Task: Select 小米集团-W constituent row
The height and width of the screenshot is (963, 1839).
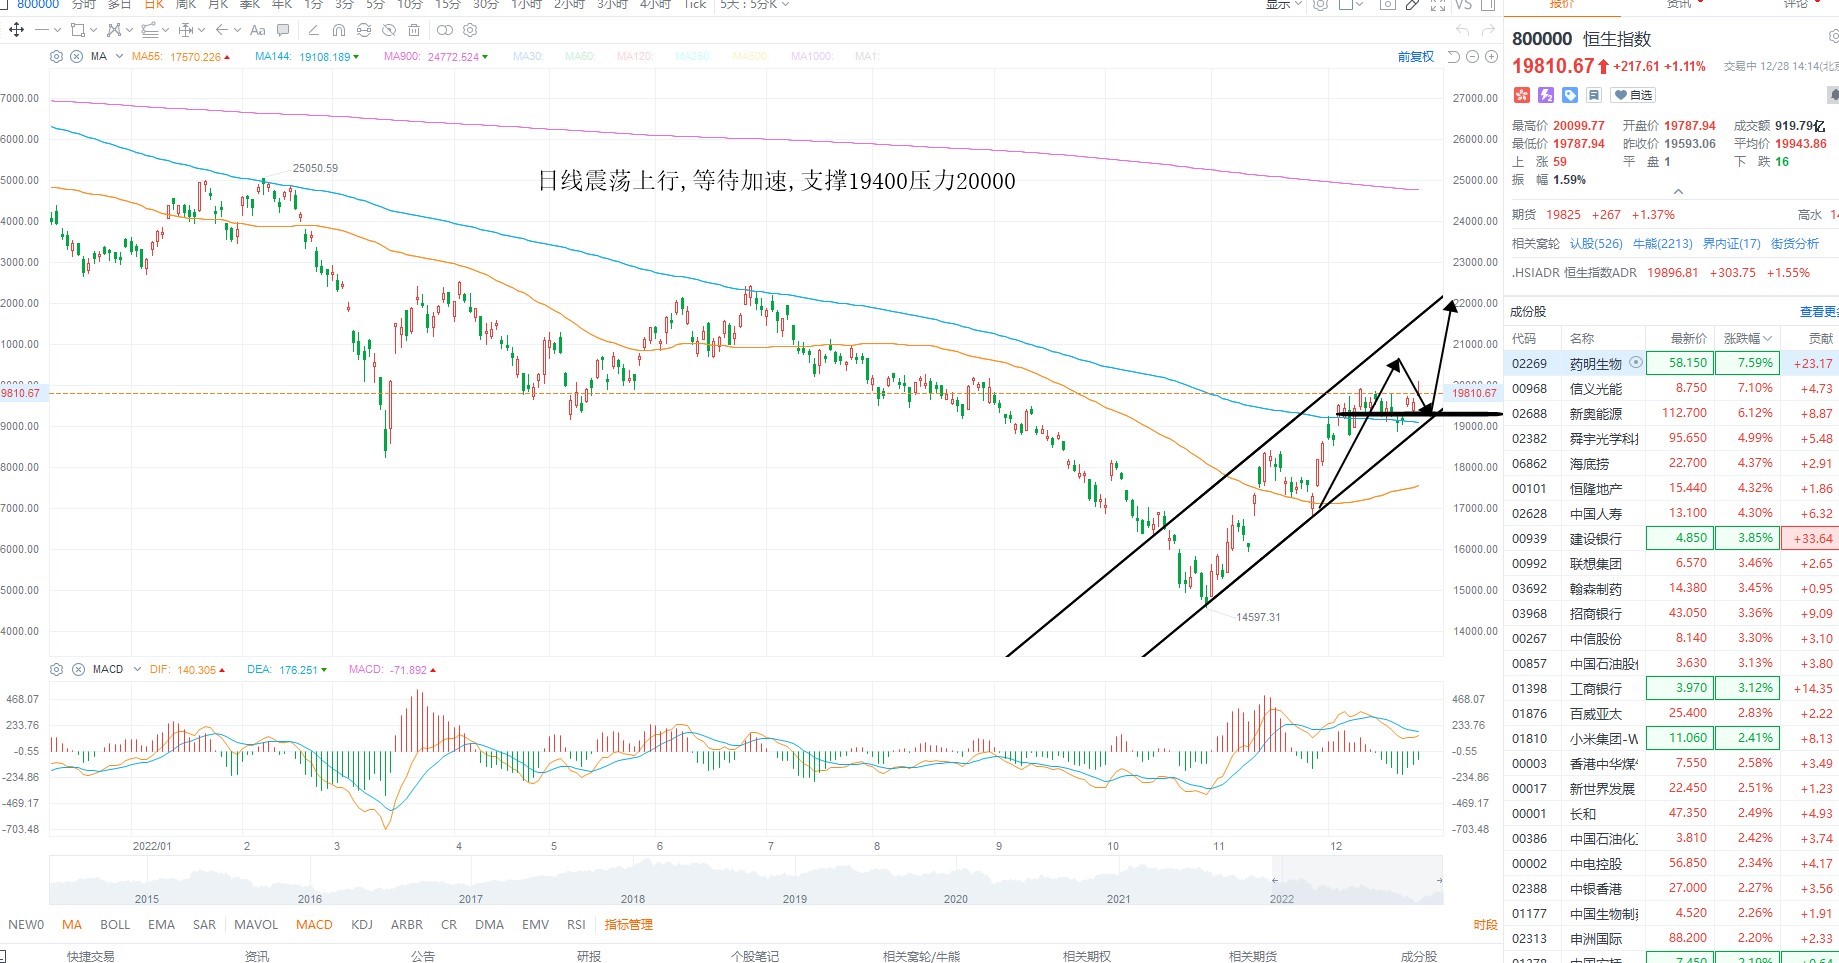Action: pos(1671,739)
